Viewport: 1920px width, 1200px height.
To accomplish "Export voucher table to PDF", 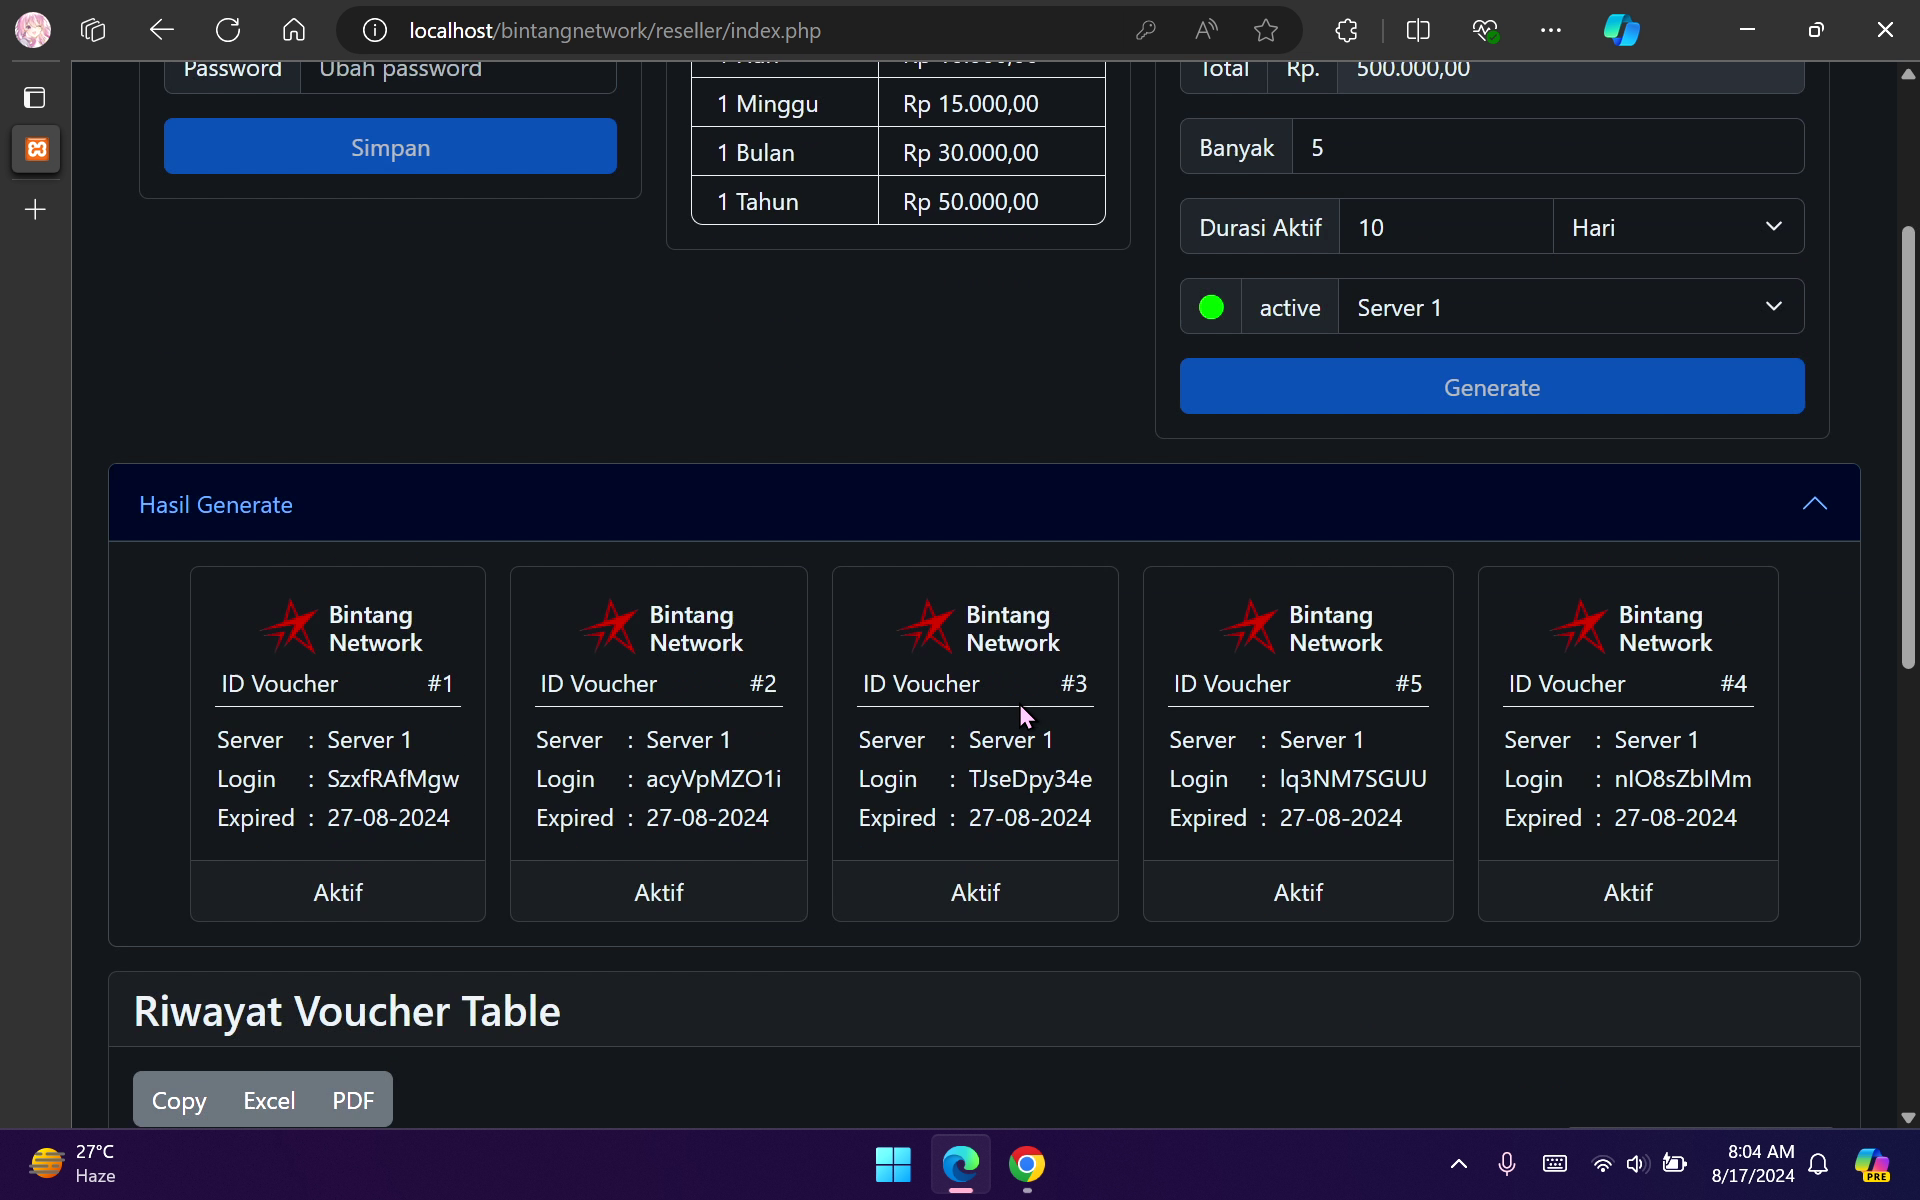I will (353, 1100).
